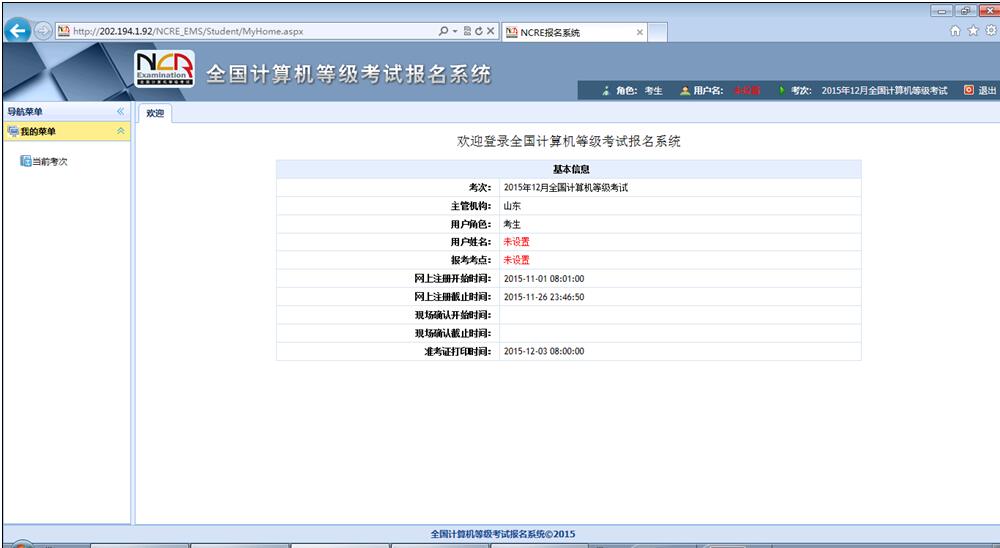Click the NCRE Examination logo
1000x548 pixels.
[x=165, y=69]
